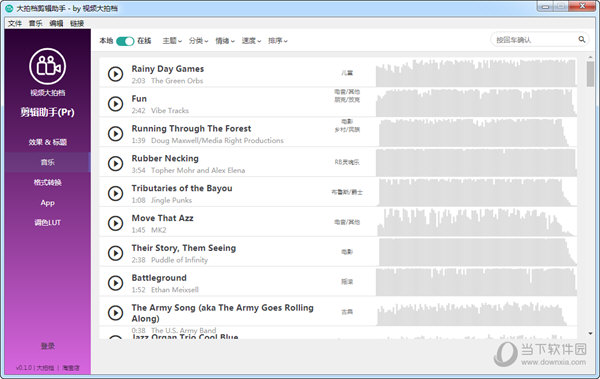Seek in the Battleground waveform
This screenshot has width=600, height=379.
click(476, 282)
